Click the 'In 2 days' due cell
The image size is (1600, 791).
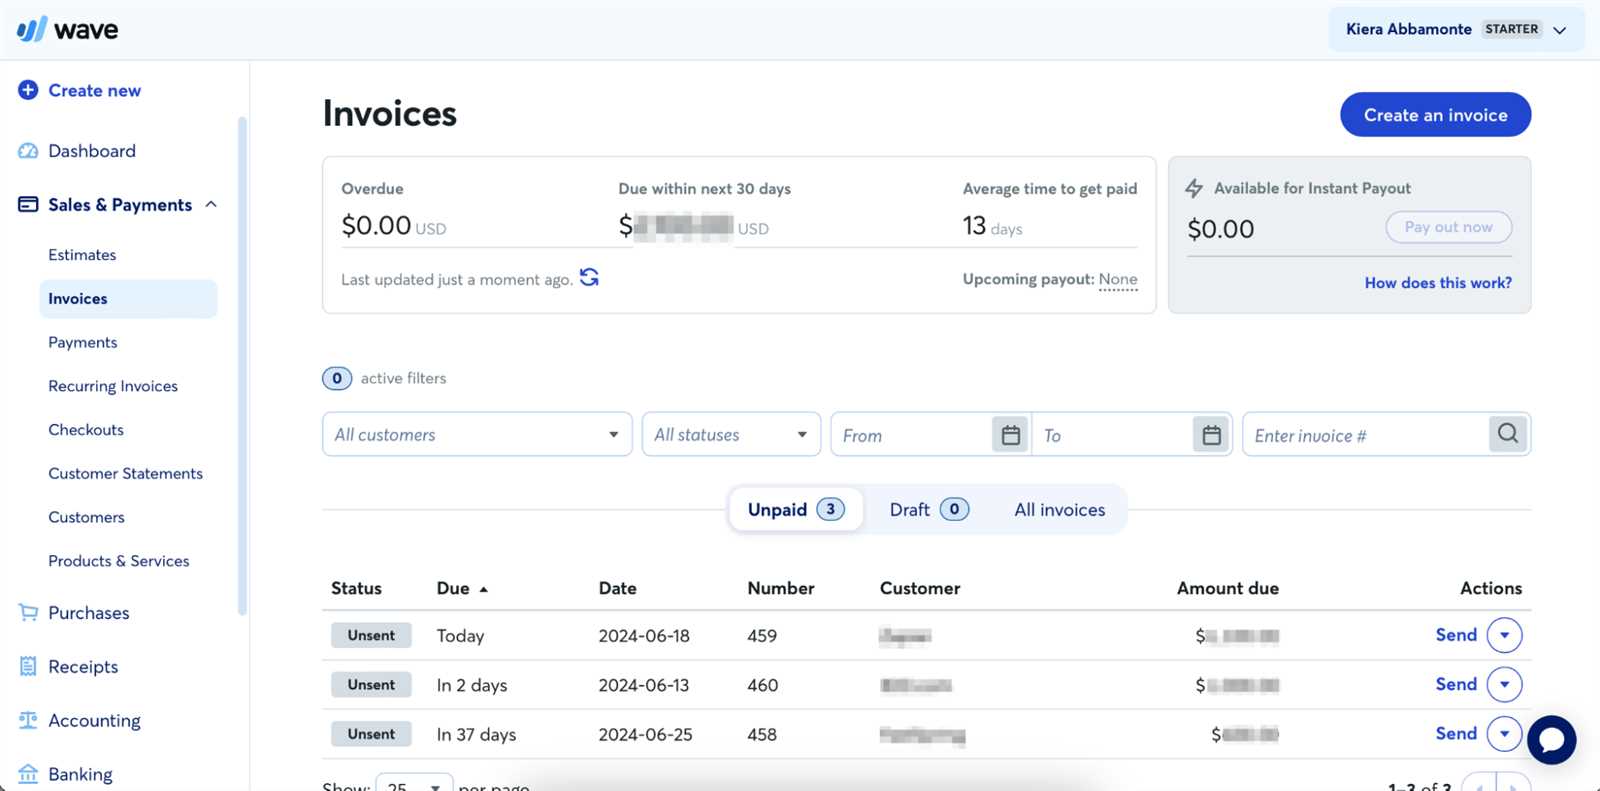coord(472,685)
